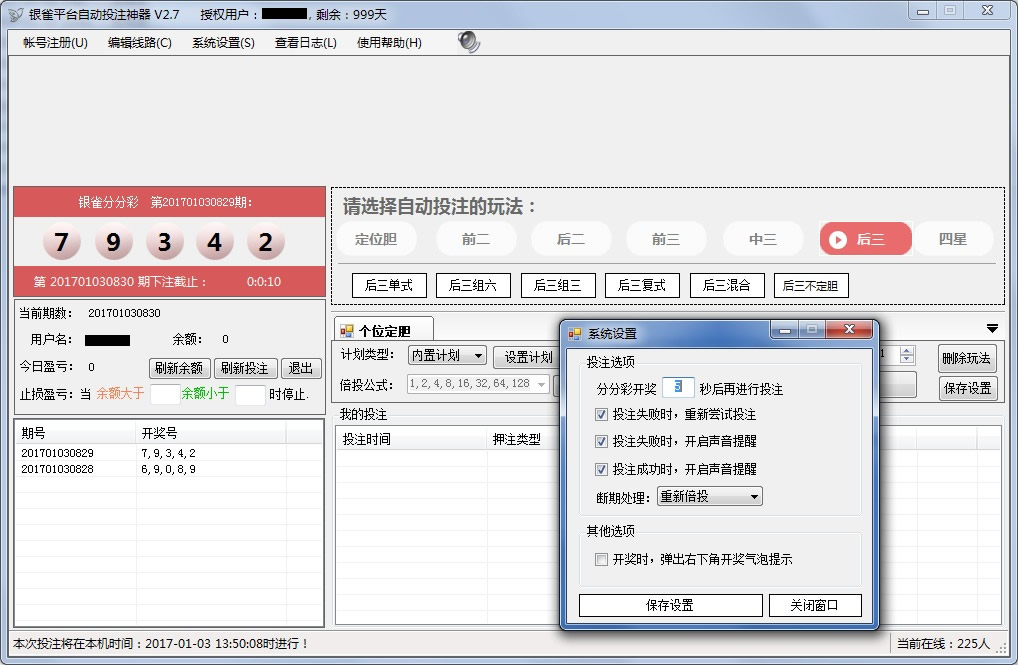Close the 系统设置 dialog with X button
This screenshot has width=1018, height=665.
[x=850, y=330]
